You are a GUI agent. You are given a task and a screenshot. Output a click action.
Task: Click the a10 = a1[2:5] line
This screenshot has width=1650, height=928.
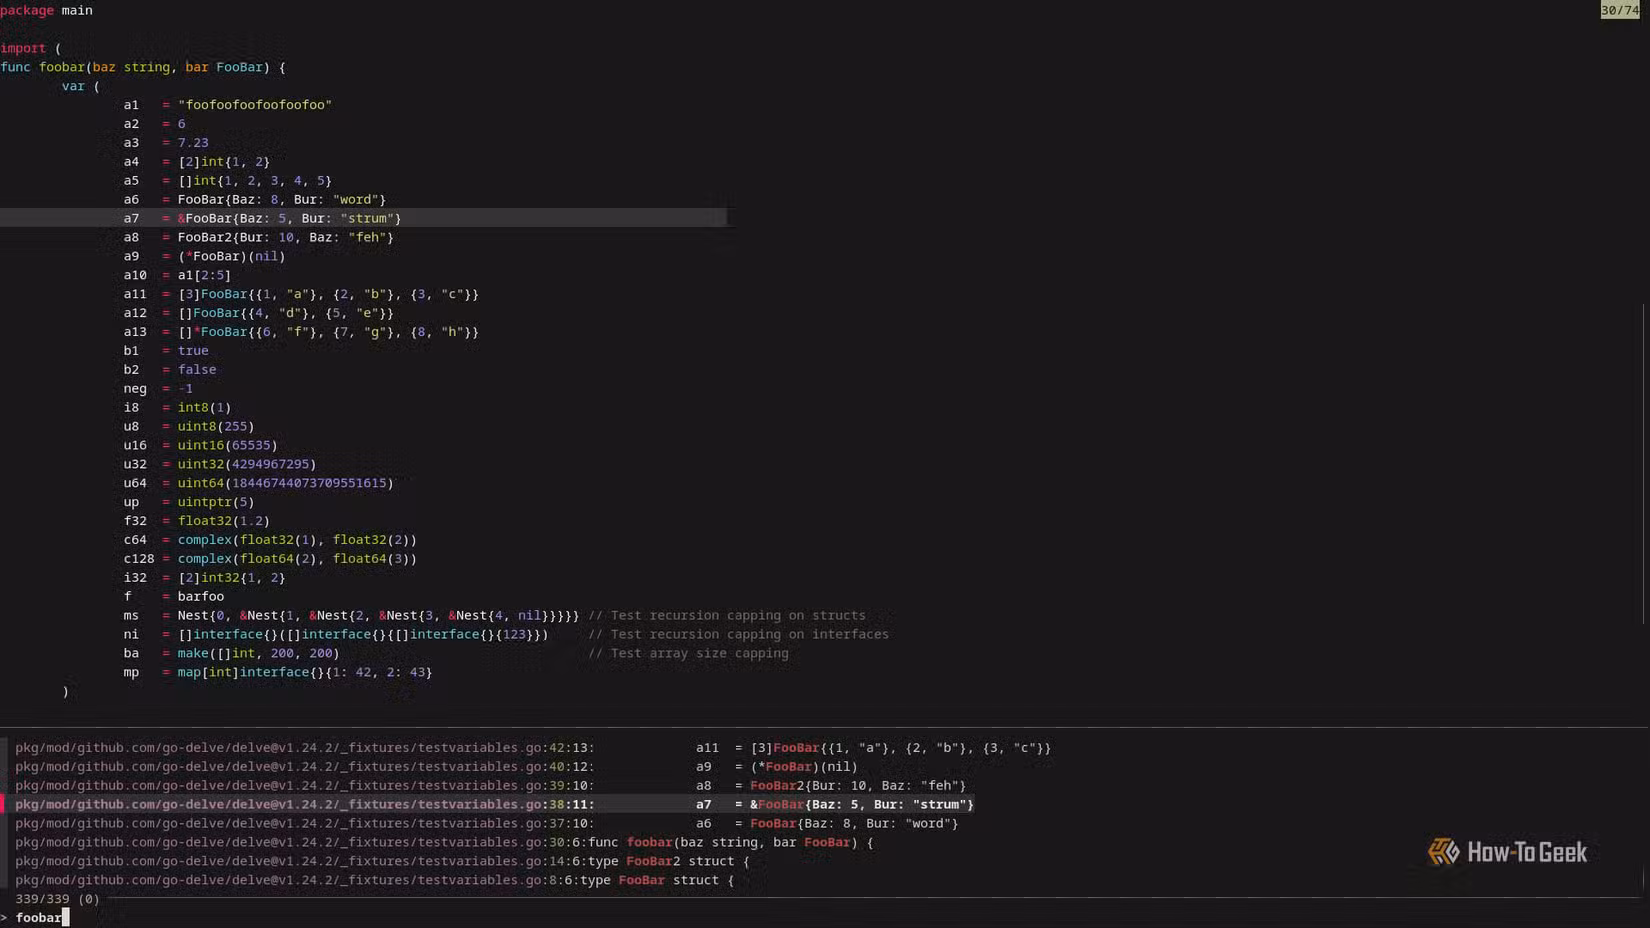(177, 275)
